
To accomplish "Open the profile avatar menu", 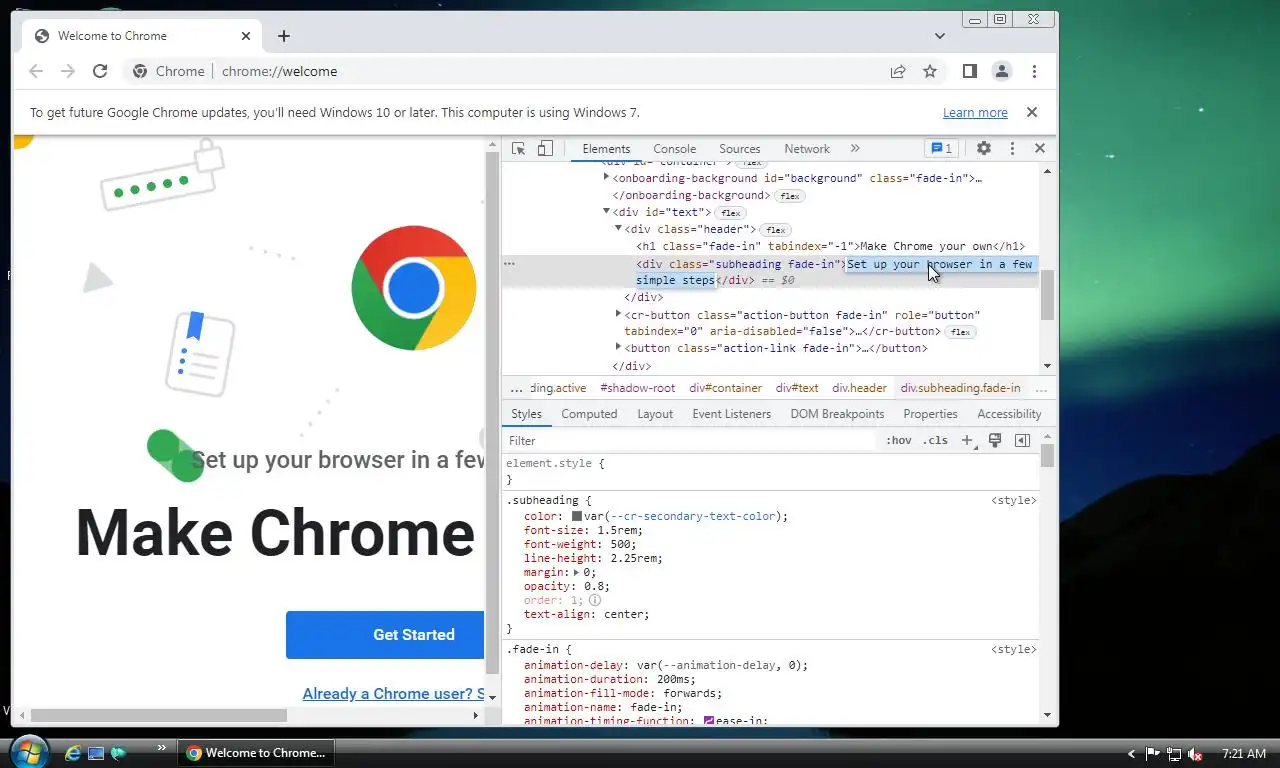I will pos(1001,71).
